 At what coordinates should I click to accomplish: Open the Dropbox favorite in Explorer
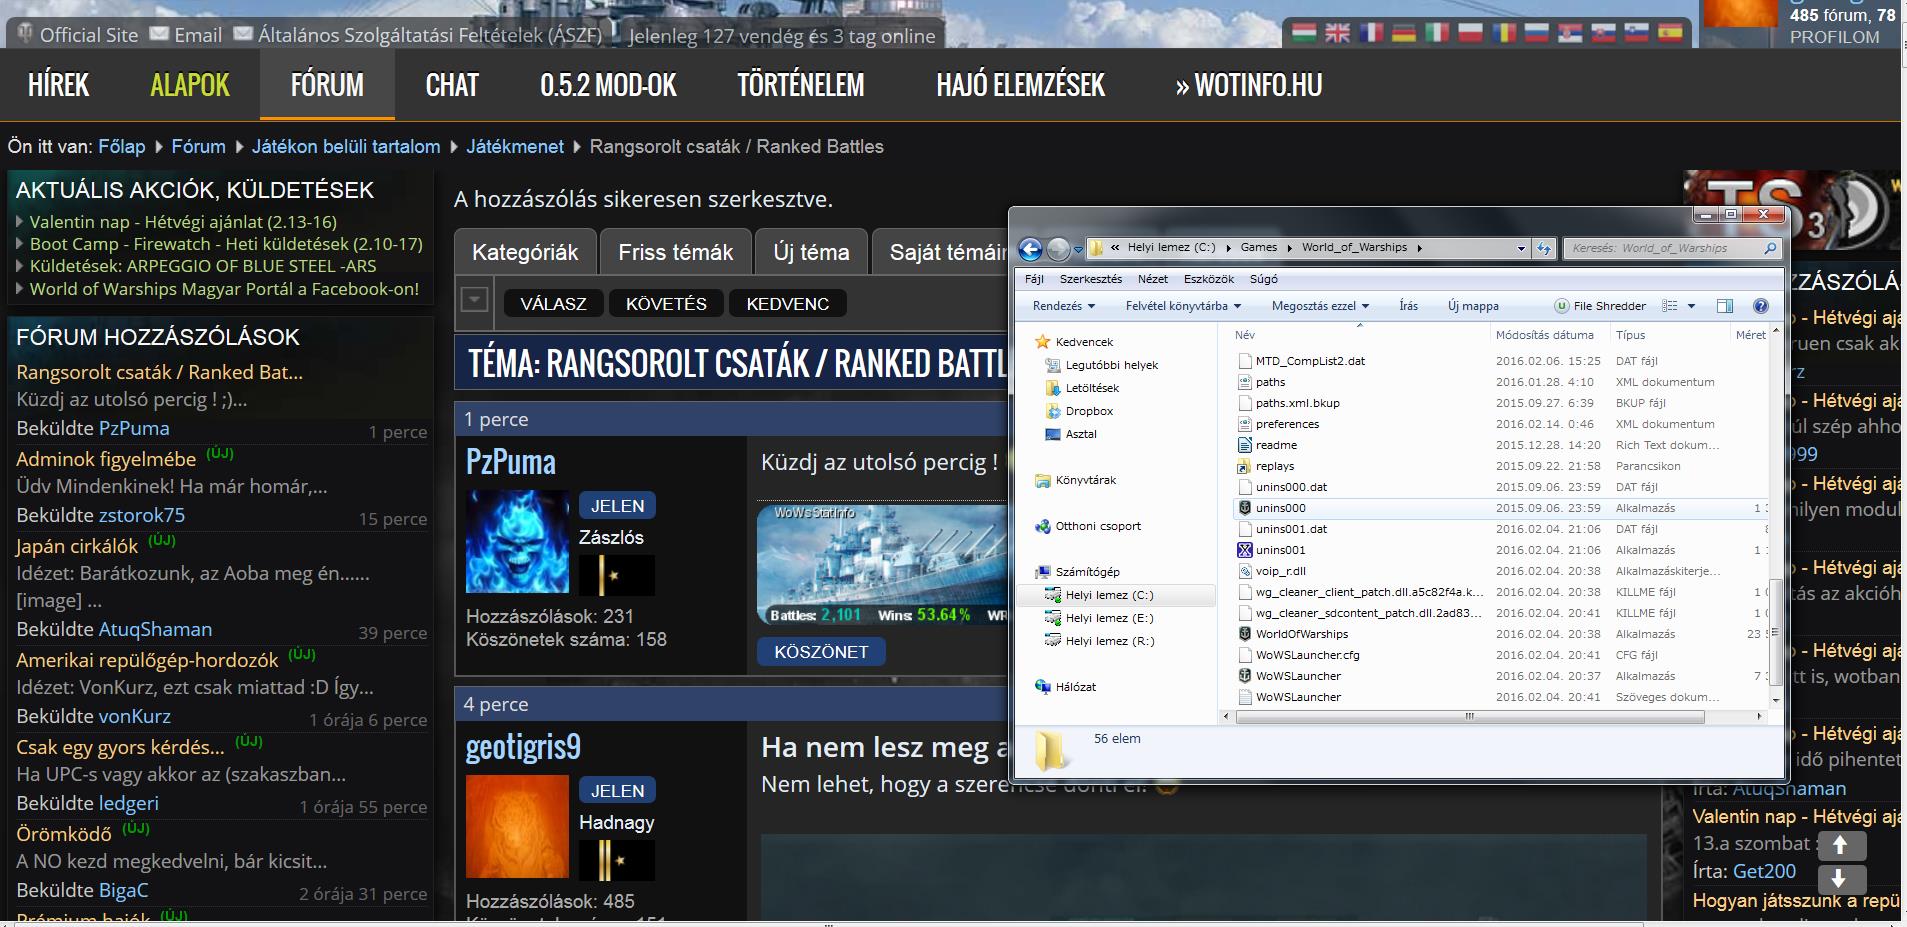1088,411
